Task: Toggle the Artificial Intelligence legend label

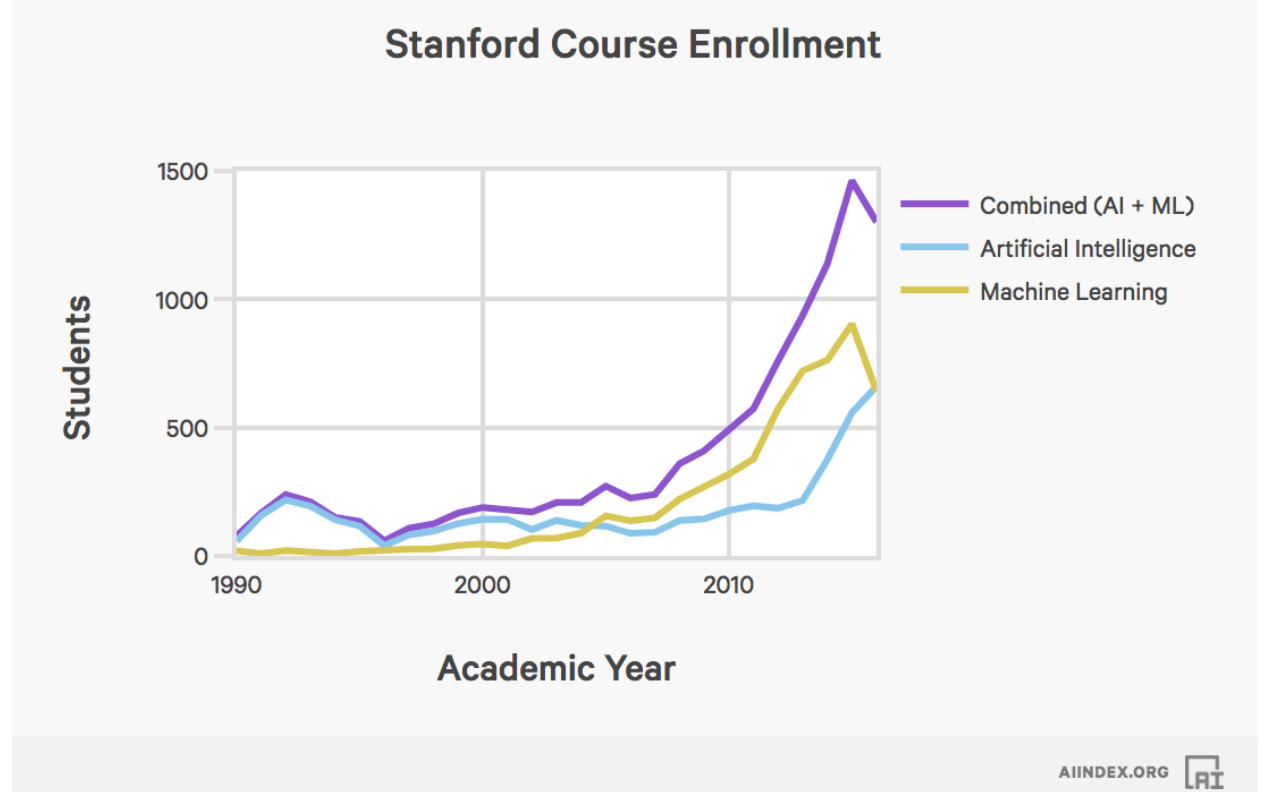Action: pyautogui.click(x=1087, y=248)
